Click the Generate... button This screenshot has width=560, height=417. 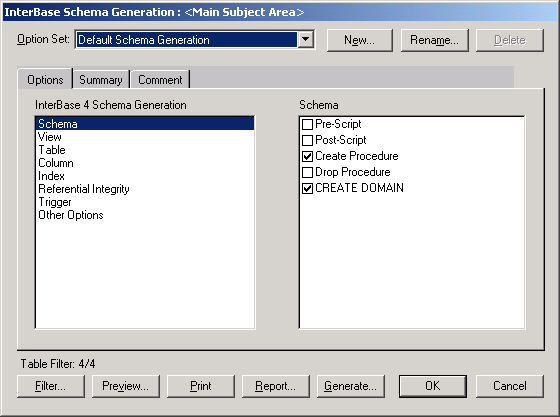(x=351, y=386)
